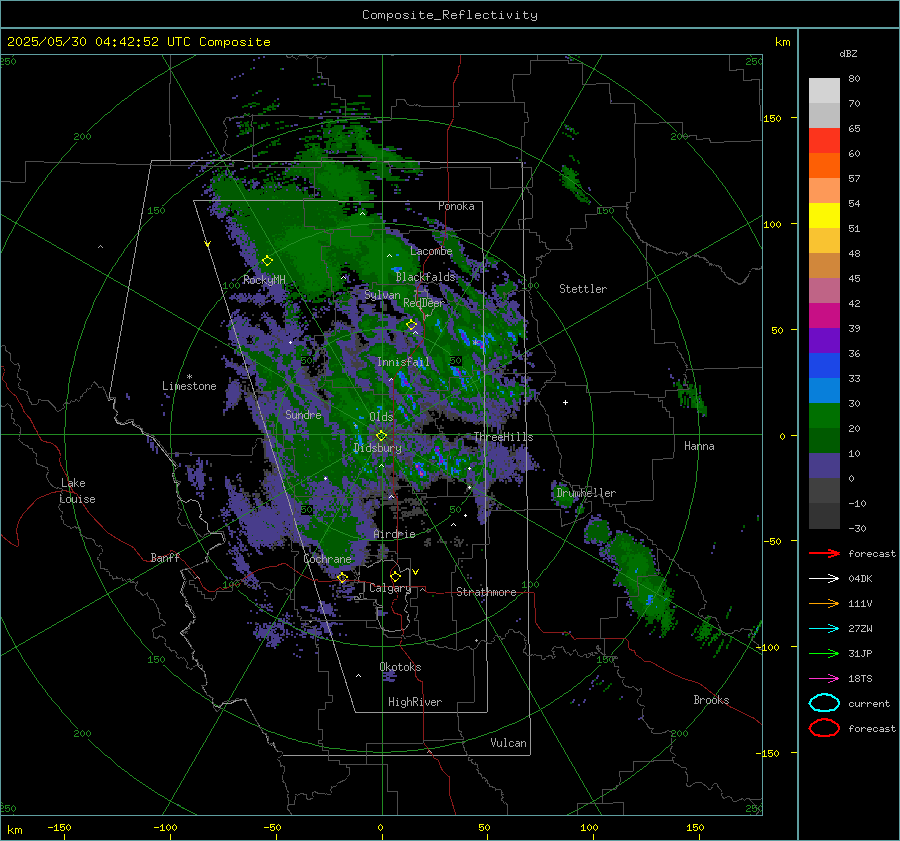
Task: Click the Didsbury label
Action: [377, 448]
